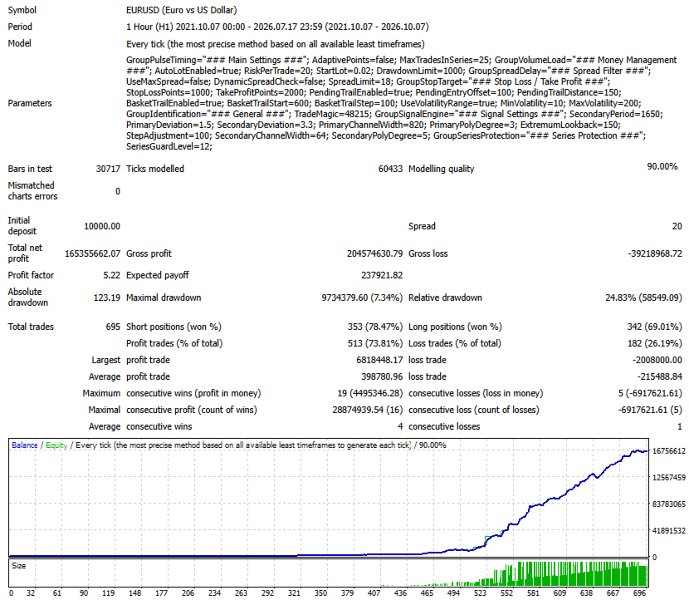The image size is (689, 600).
Task: Select the consecutive wins value 19 (4495346.28)
Action: point(370,393)
